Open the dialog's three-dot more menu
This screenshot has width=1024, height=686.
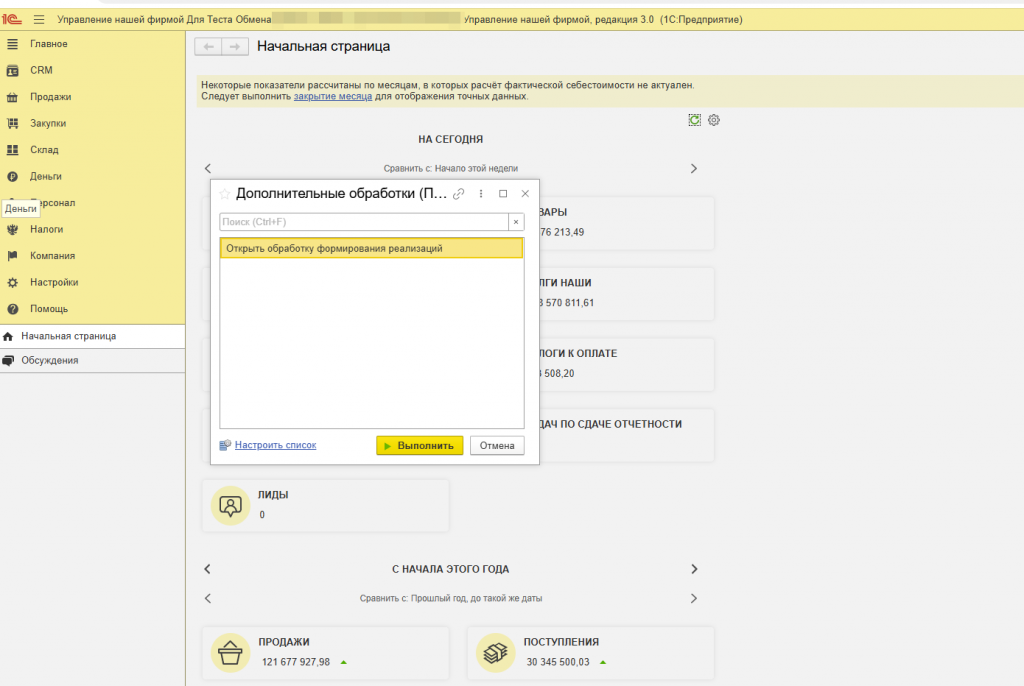pos(481,194)
